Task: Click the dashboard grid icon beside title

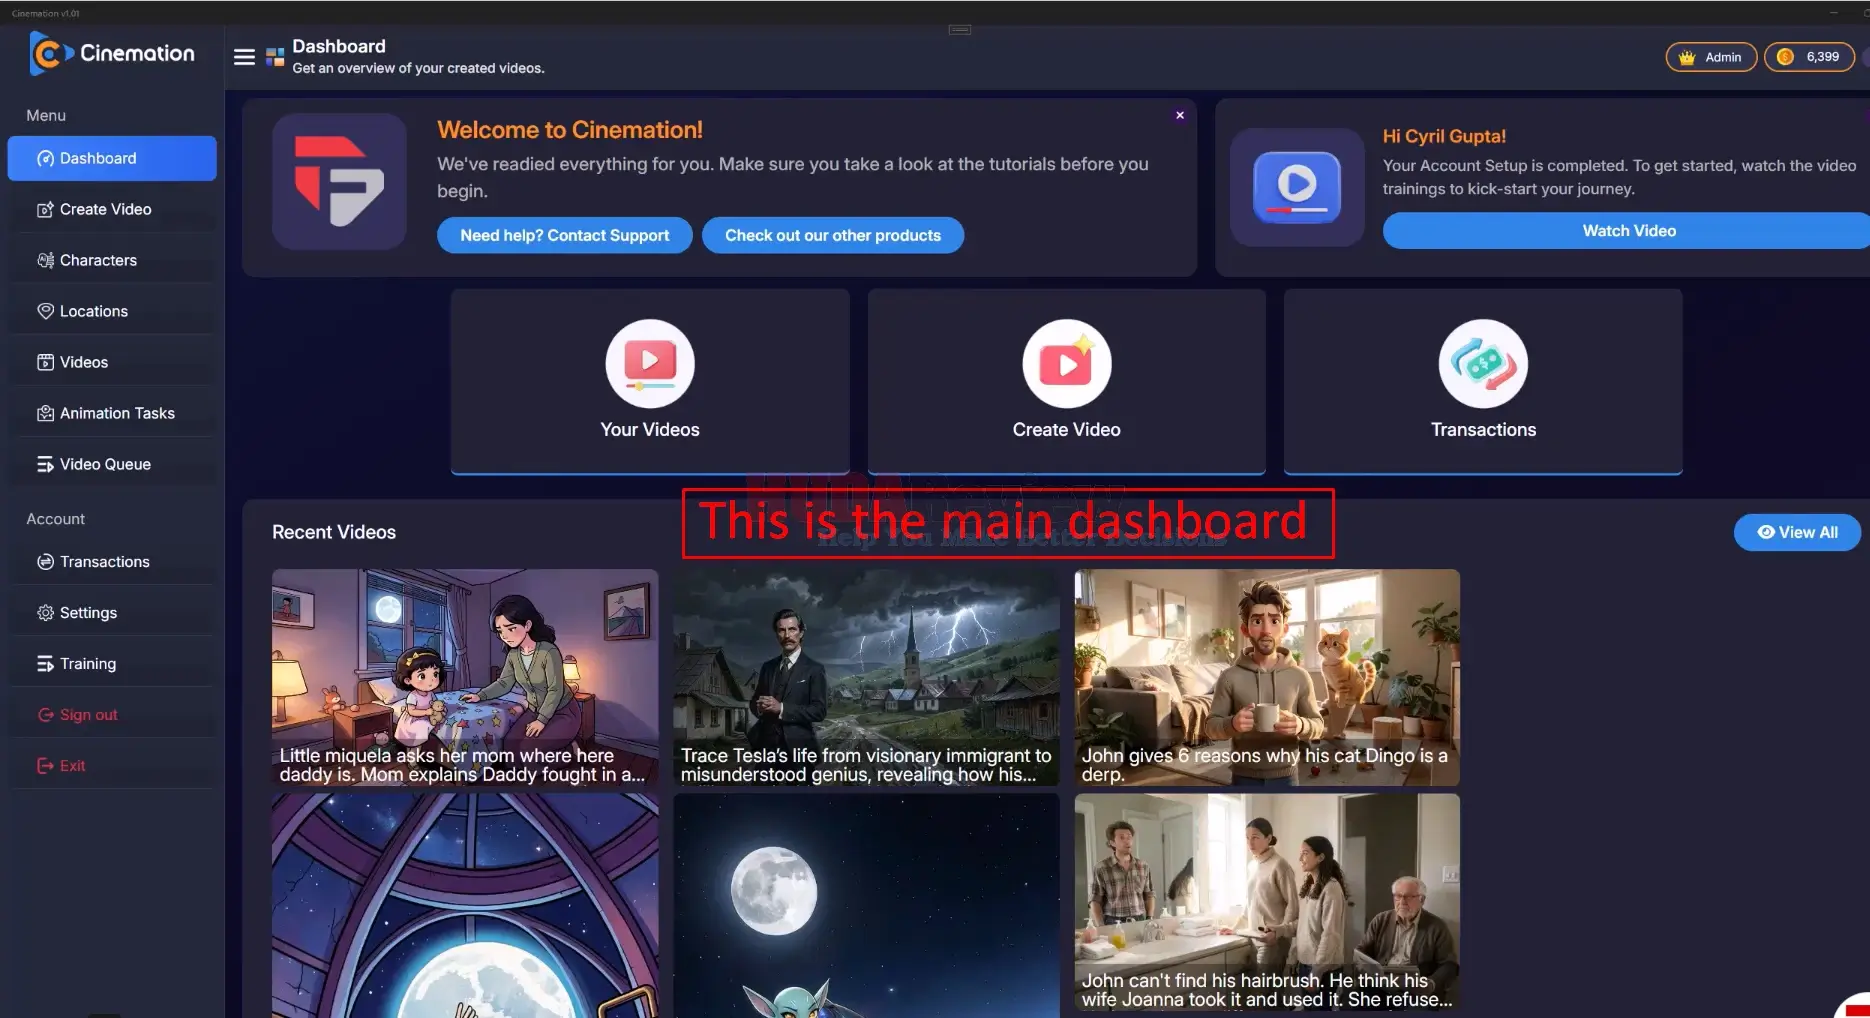Action: click(x=275, y=57)
